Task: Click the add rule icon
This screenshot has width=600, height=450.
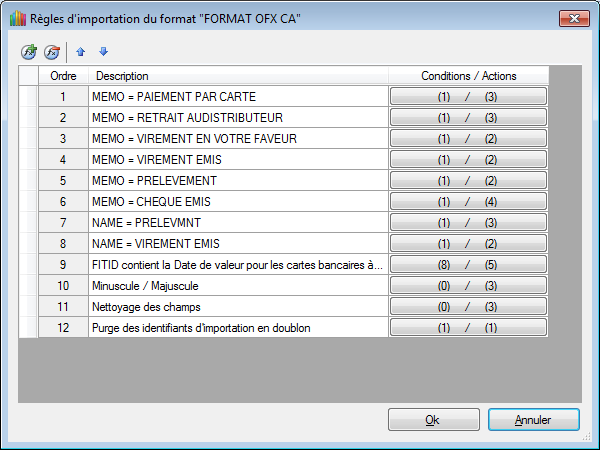Action: tap(28, 51)
